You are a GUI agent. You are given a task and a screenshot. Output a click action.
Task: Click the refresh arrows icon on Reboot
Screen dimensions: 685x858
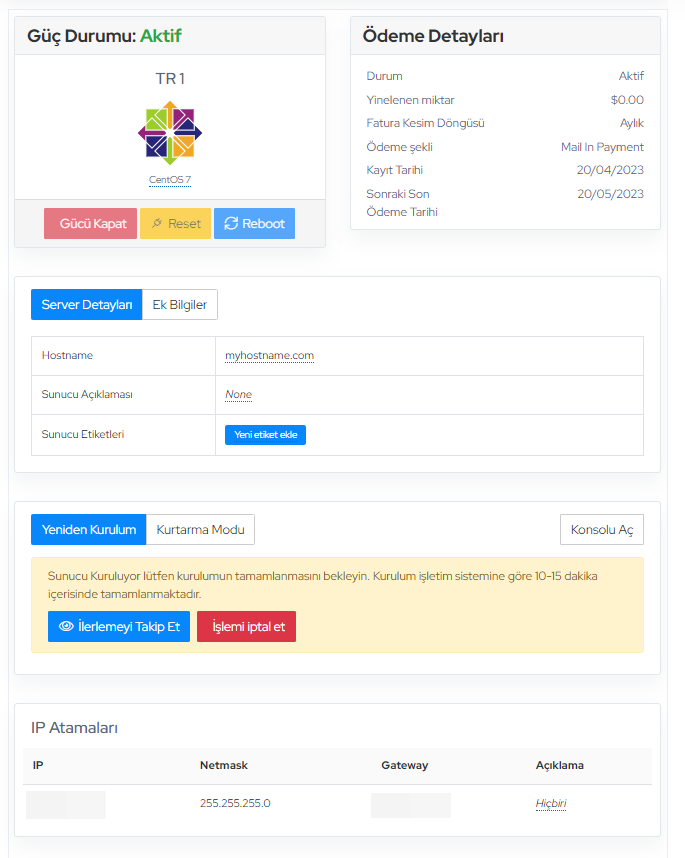tap(231, 224)
